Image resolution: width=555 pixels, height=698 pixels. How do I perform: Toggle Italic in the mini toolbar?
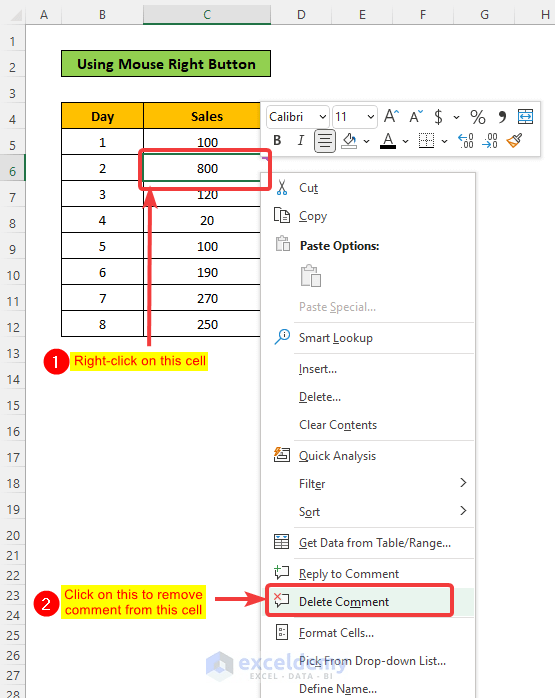(x=301, y=141)
